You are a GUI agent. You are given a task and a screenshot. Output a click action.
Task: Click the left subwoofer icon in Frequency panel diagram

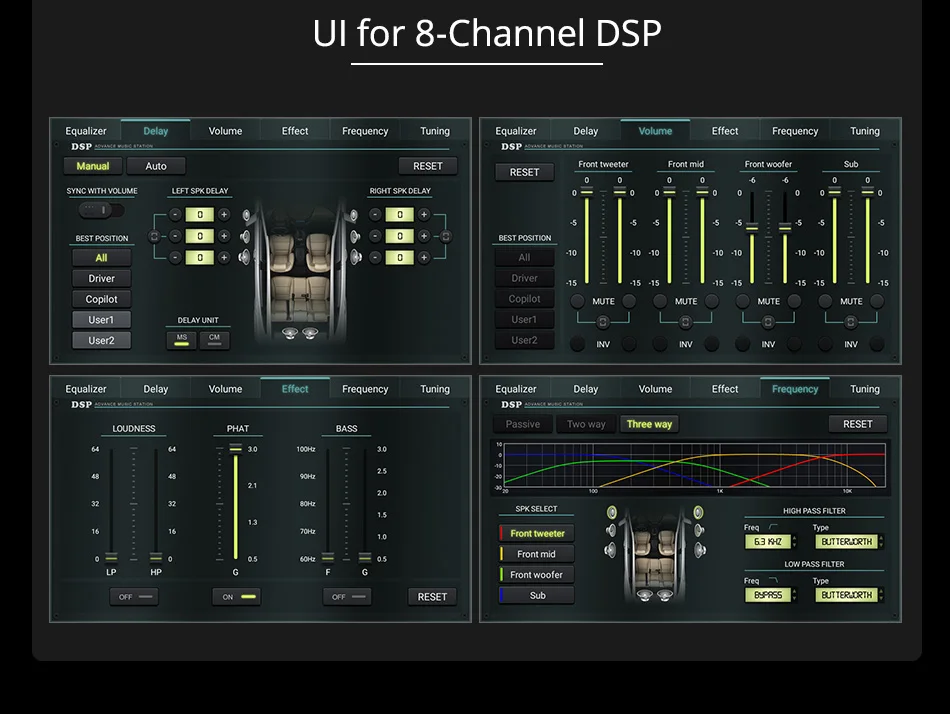[645, 595]
